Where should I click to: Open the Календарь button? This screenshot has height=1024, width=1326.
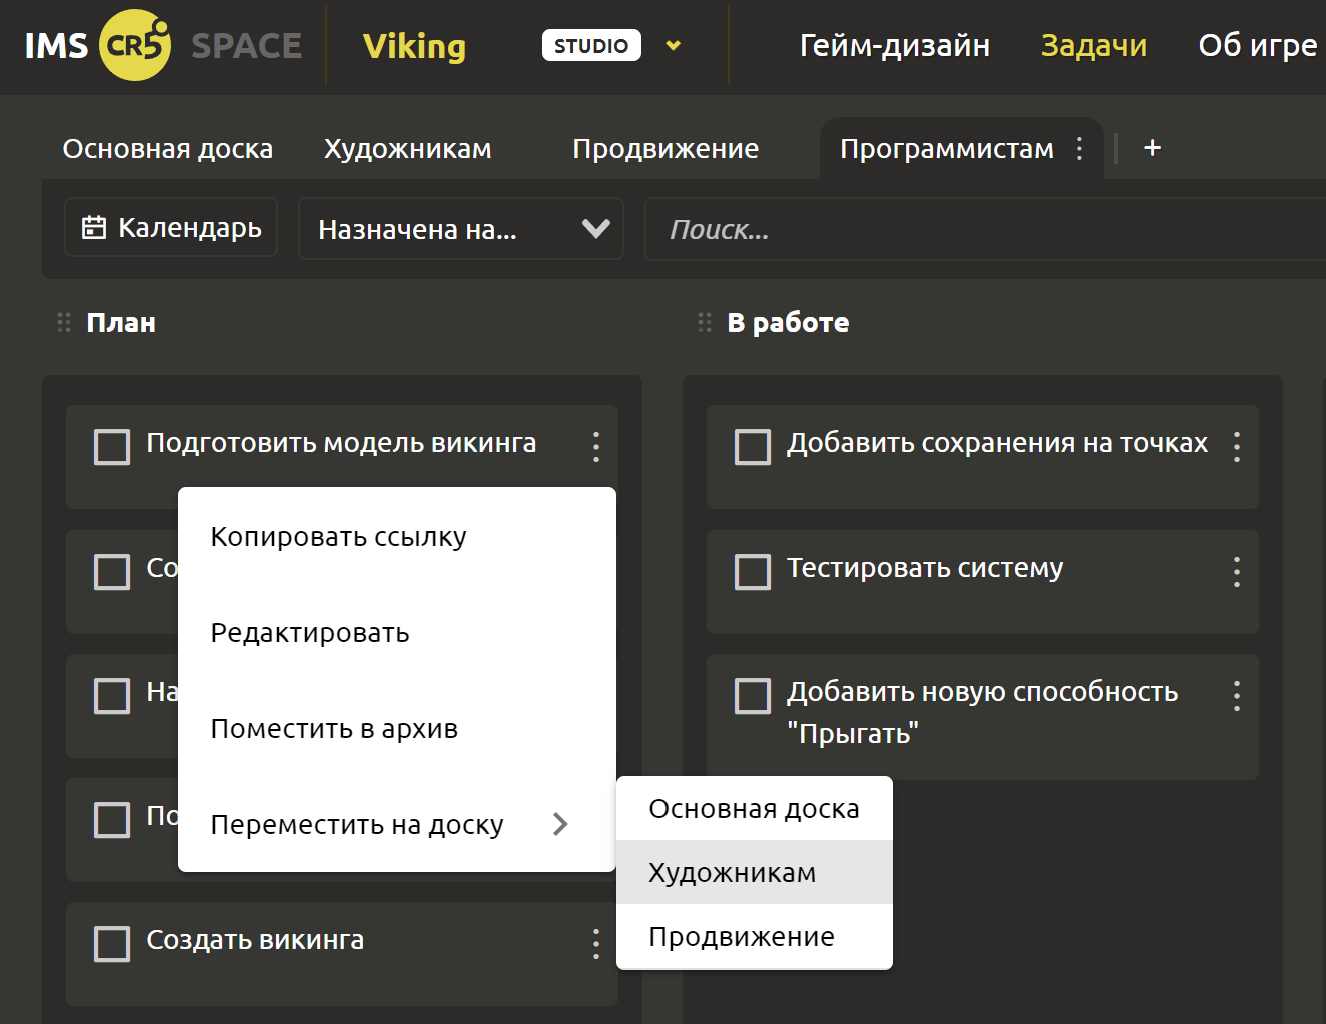click(x=171, y=228)
